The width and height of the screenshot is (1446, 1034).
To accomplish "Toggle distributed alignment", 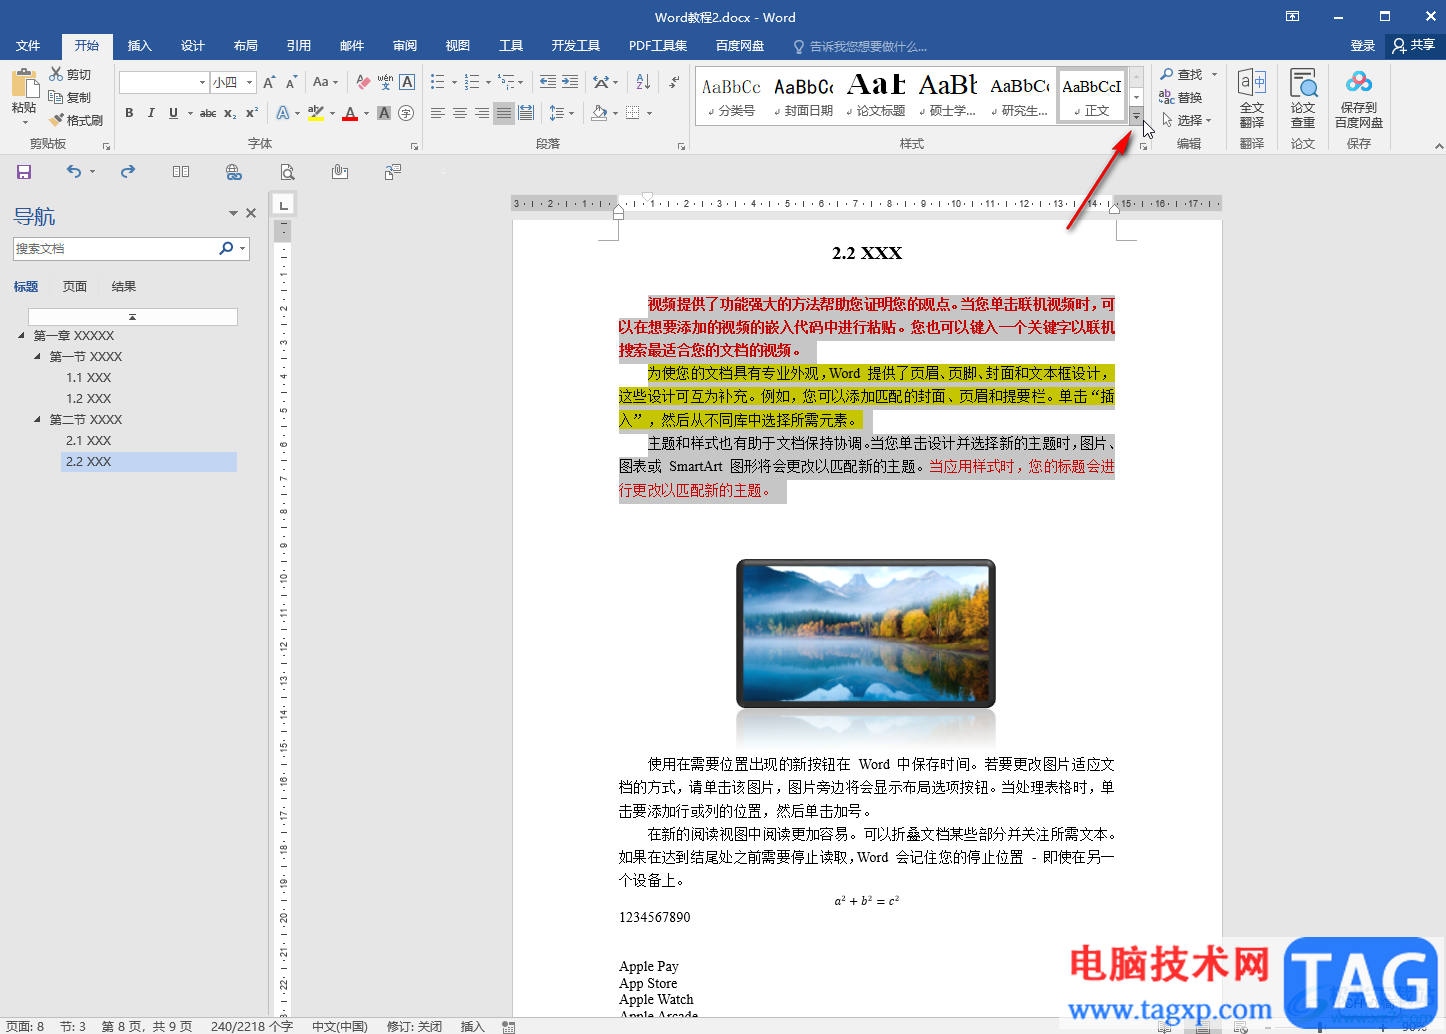I will (526, 113).
